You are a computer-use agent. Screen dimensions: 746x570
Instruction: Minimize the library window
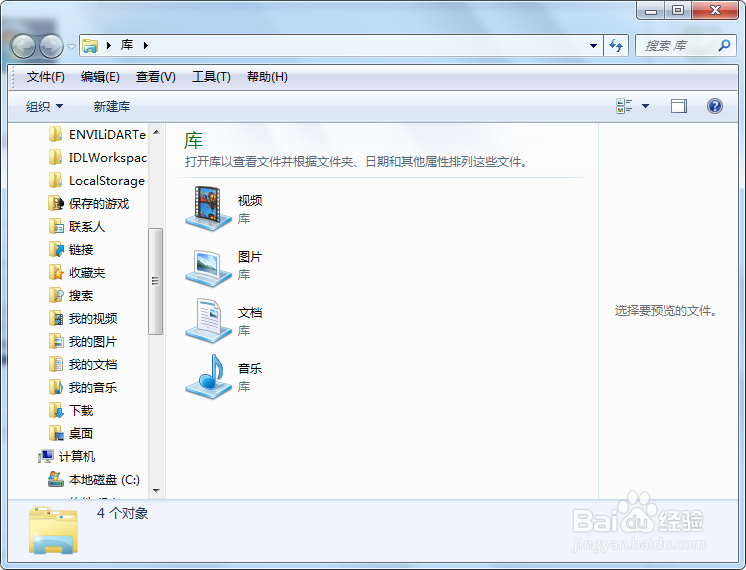[x=650, y=10]
